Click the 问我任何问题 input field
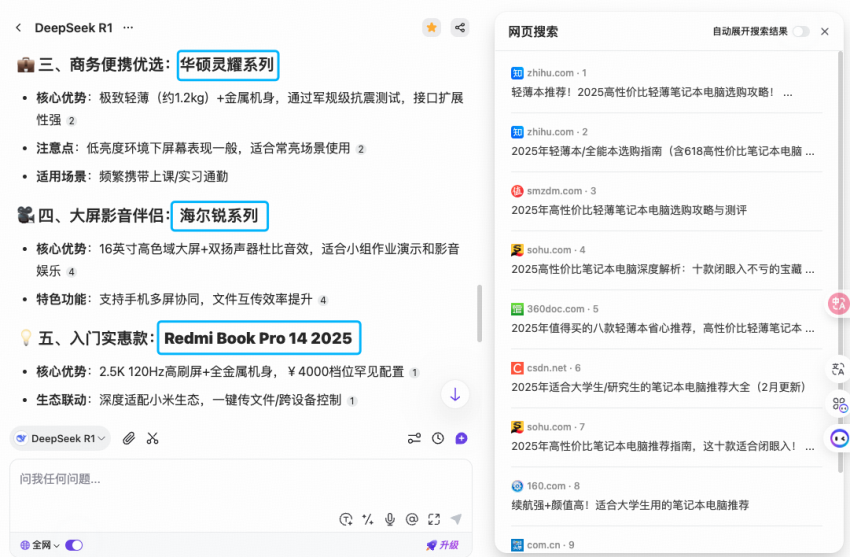The image size is (850, 557). coord(200,480)
